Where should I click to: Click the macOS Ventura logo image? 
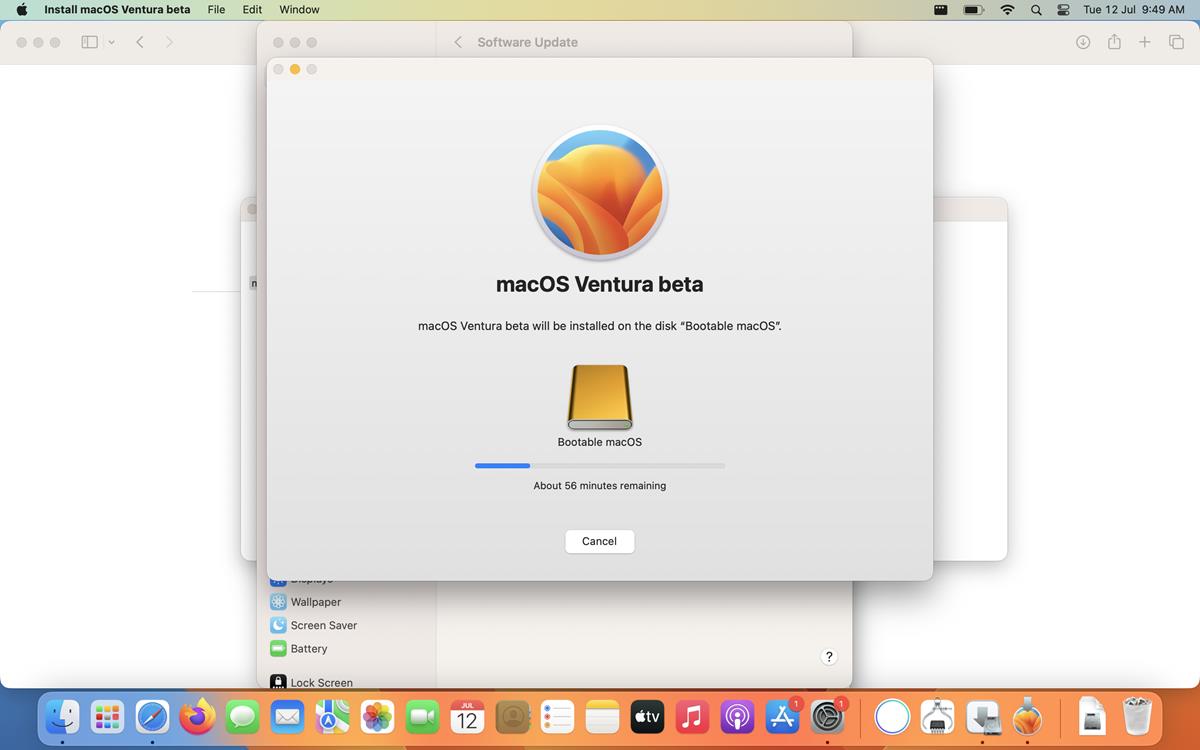599,192
